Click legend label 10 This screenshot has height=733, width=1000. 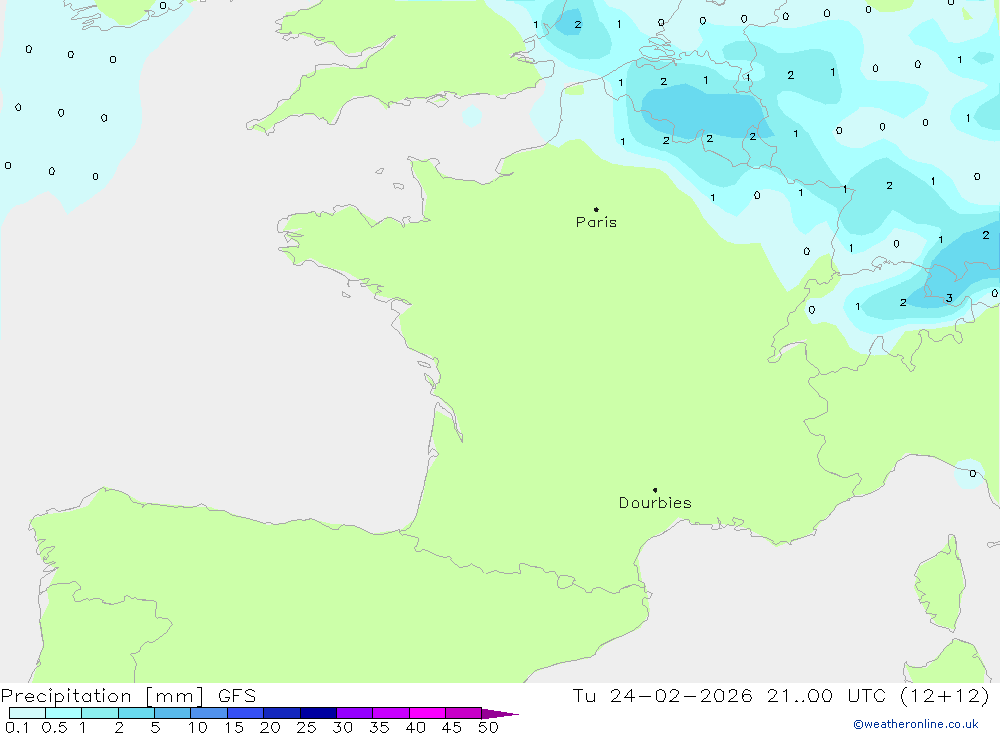pos(198,727)
